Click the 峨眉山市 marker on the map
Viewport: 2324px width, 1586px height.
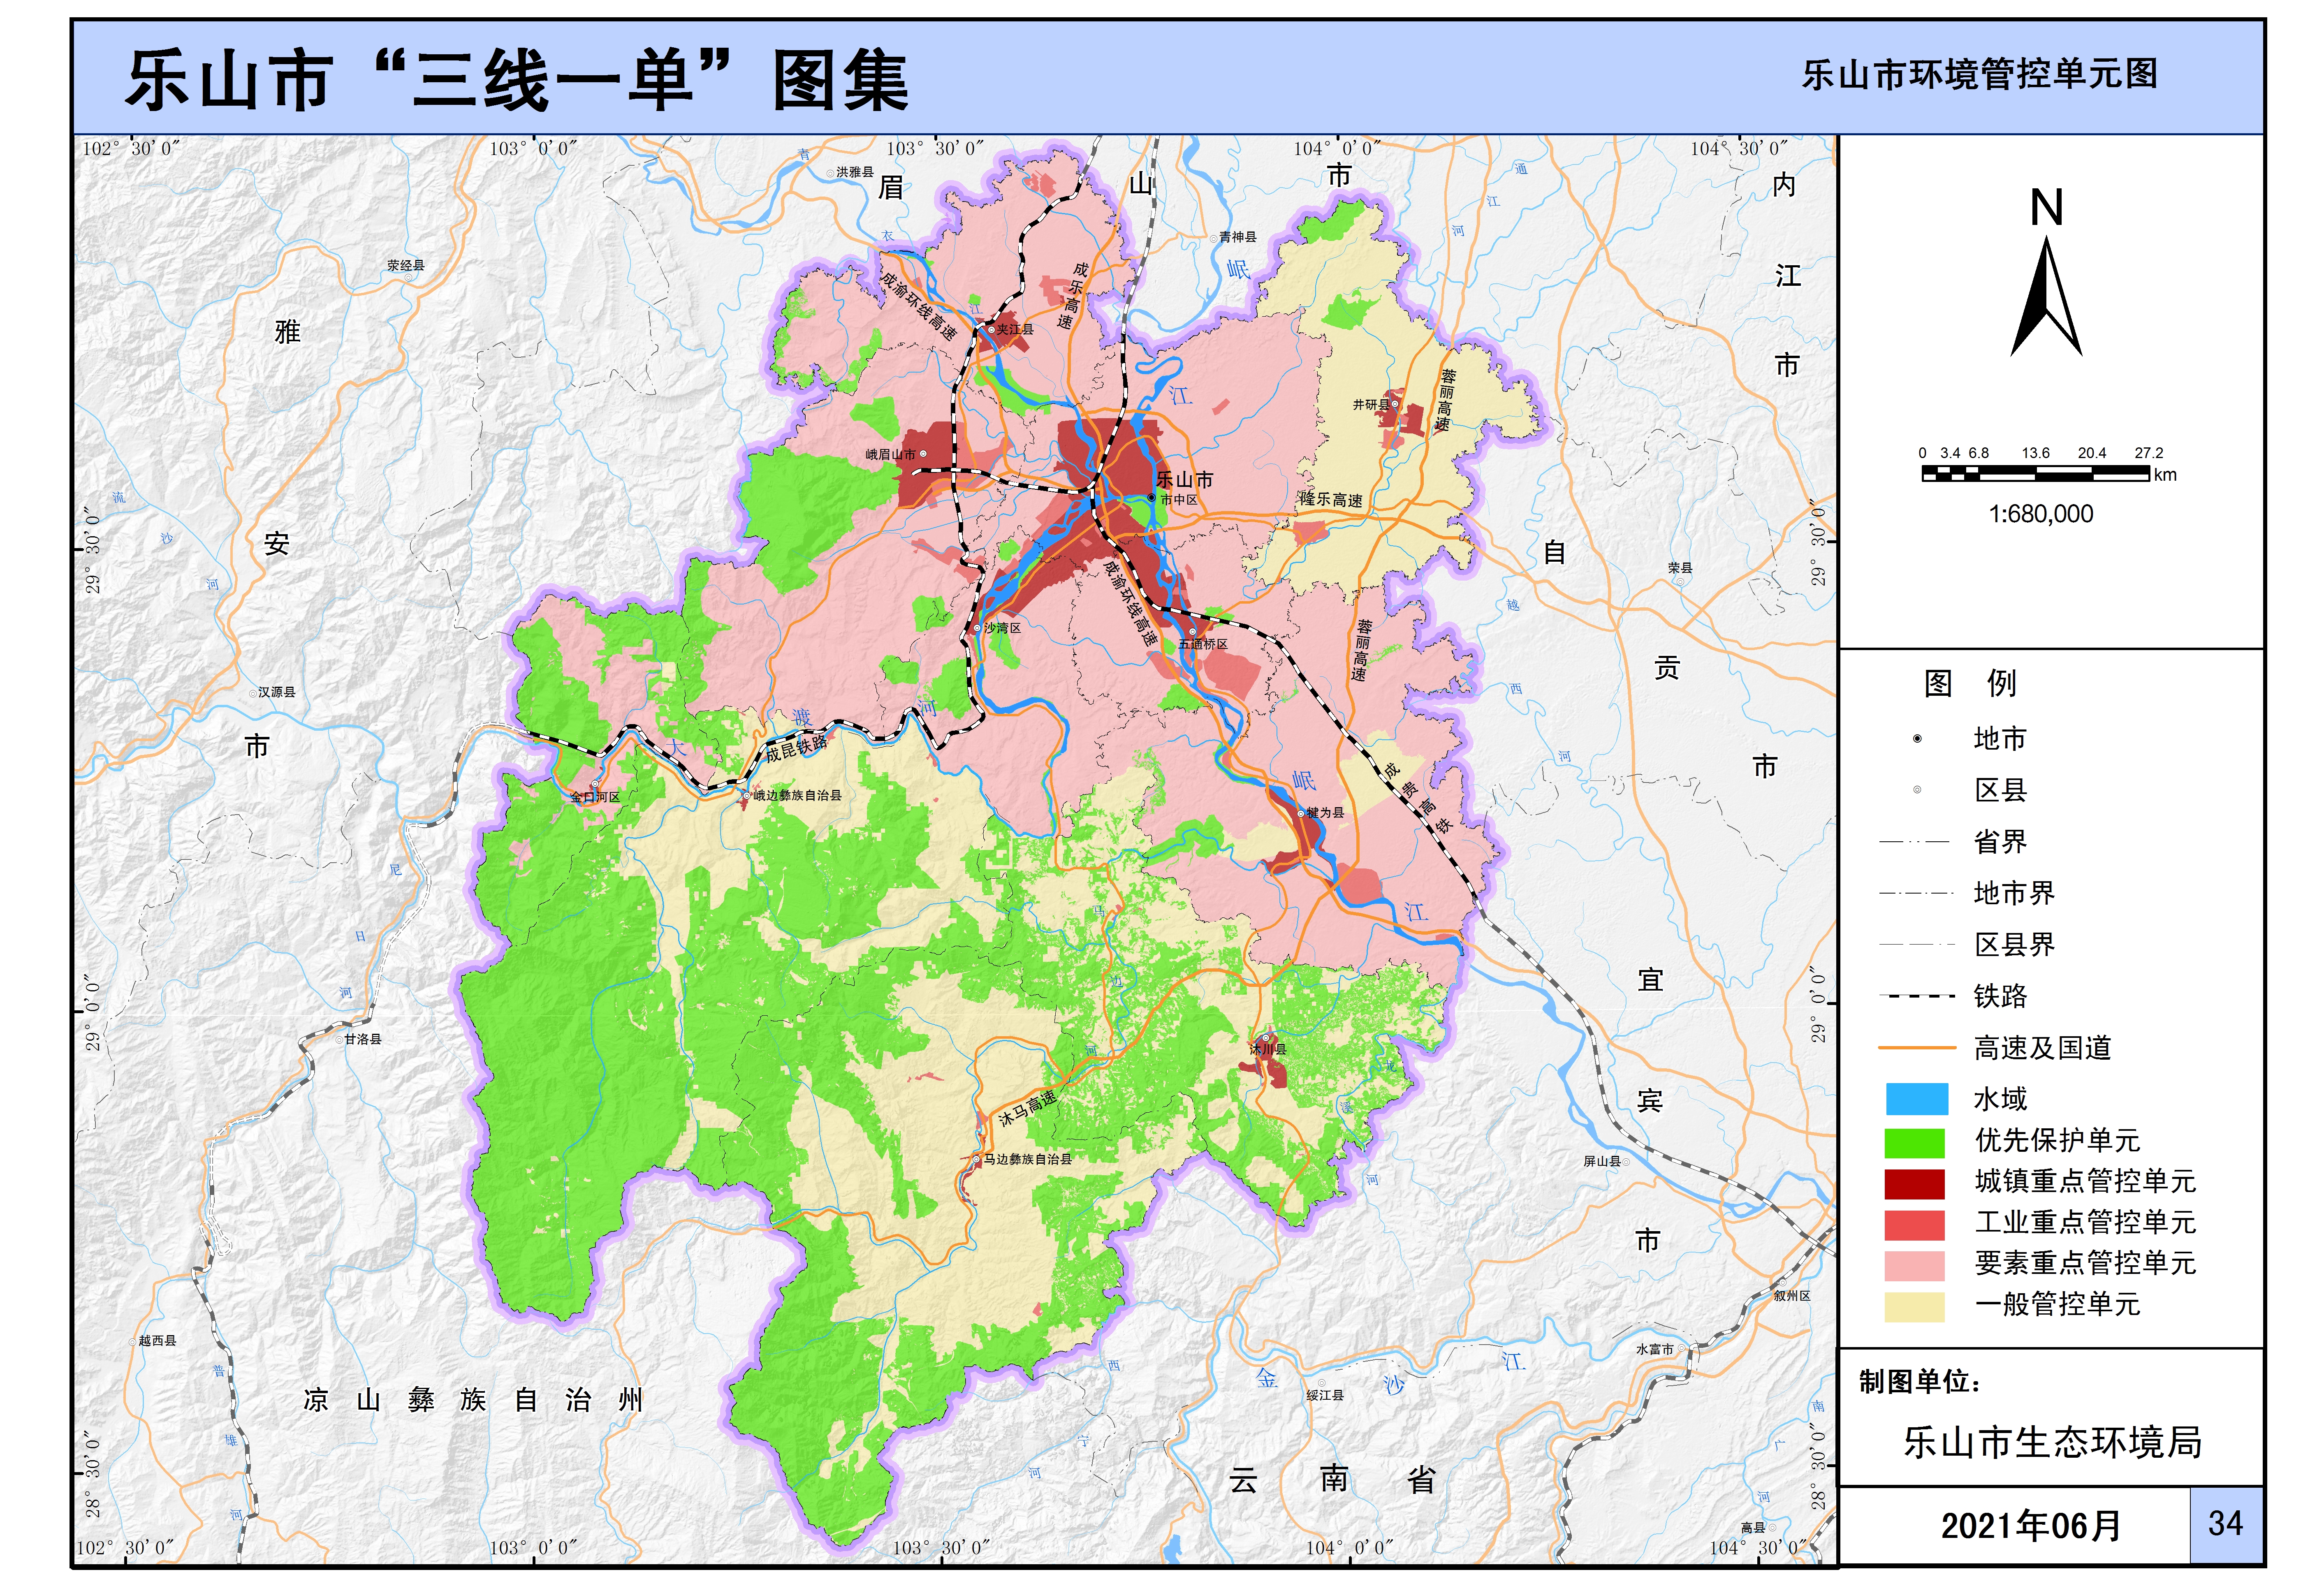tap(922, 454)
